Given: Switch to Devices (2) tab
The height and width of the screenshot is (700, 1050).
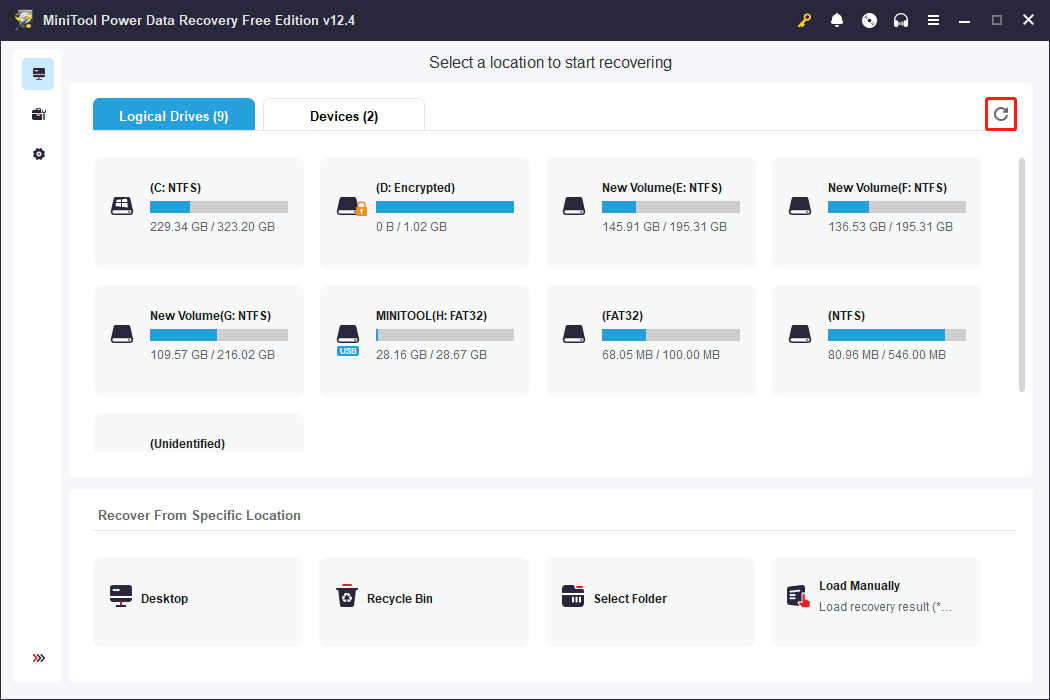Looking at the screenshot, I should 344,115.
